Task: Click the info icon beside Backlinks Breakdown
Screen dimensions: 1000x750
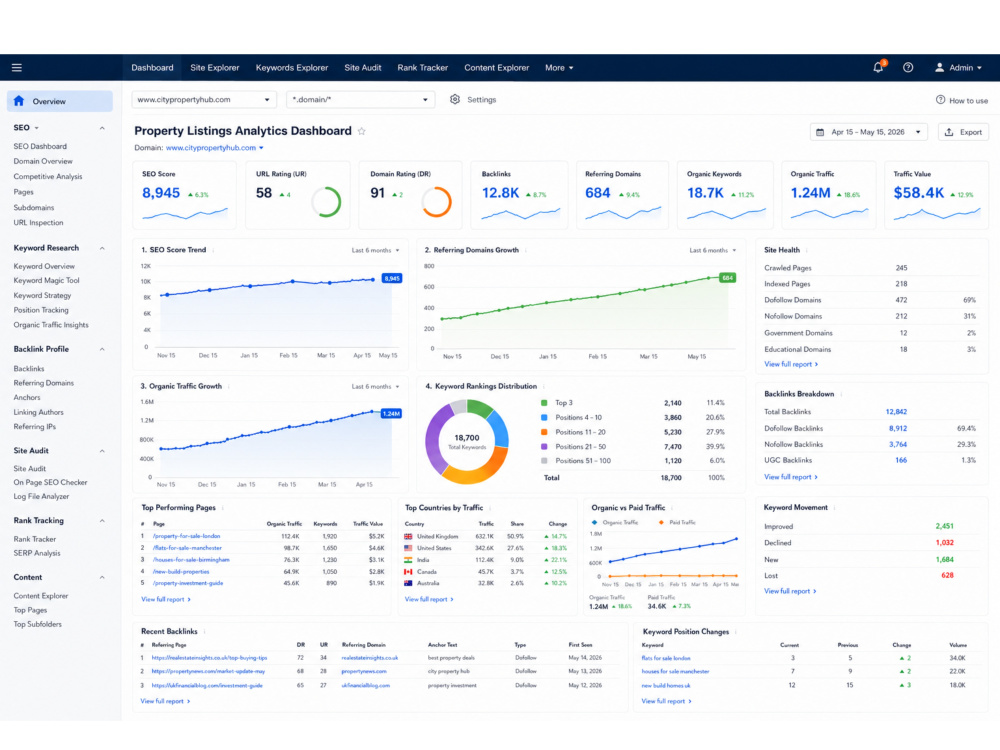Action: coord(841,394)
